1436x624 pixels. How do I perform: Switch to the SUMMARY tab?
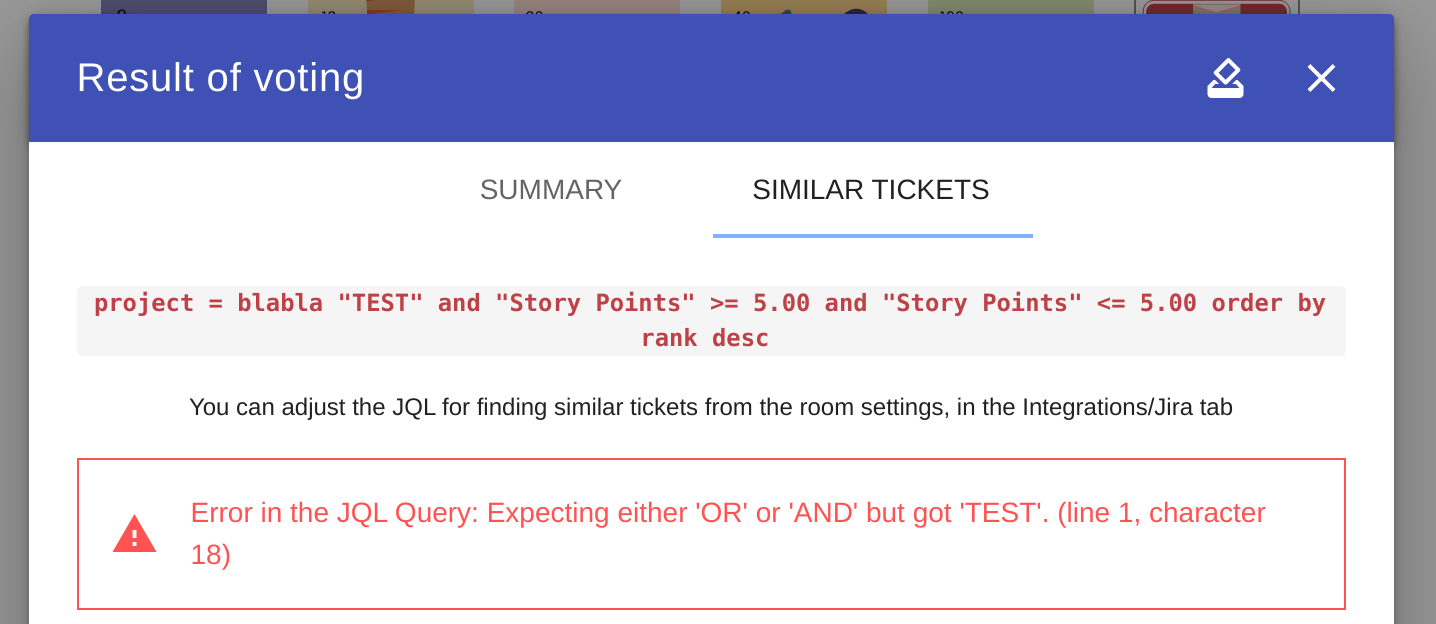click(x=550, y=190)
